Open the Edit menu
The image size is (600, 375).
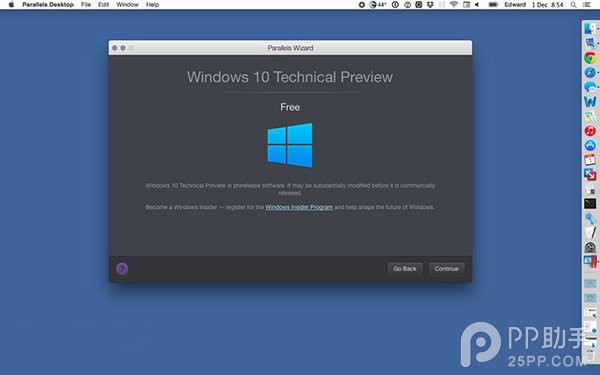pos(103,5)
